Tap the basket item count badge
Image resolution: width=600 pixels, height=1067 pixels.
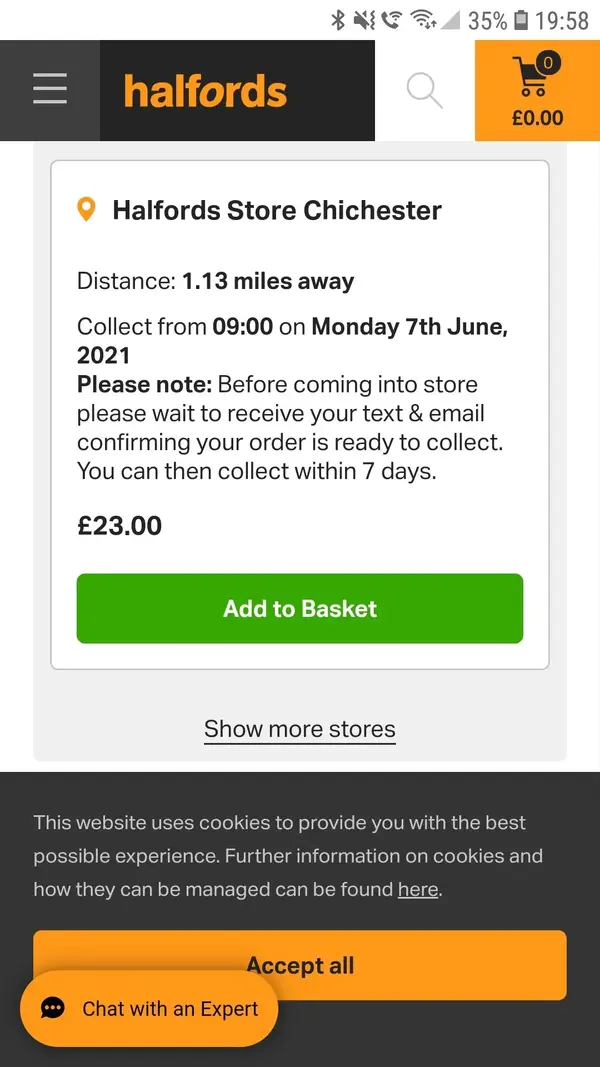point(548,63)
